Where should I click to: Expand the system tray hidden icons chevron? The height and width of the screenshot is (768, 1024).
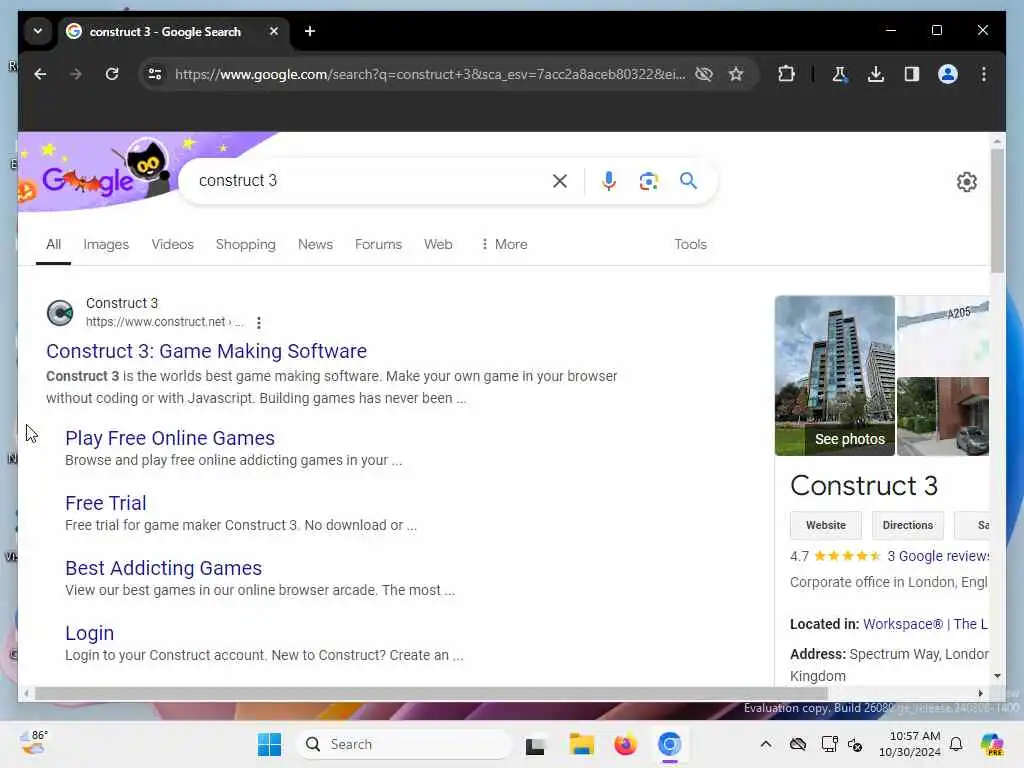[766, 744]
